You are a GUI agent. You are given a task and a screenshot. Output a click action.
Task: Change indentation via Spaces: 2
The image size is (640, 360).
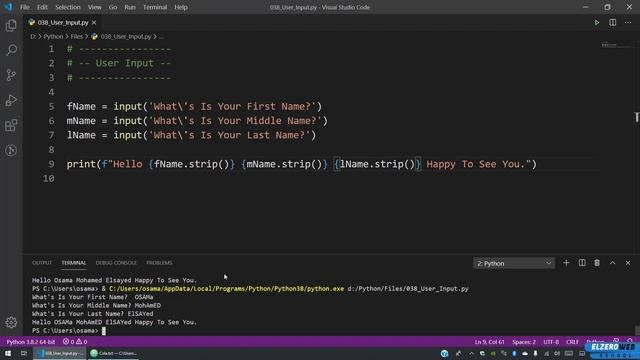tap(524, 342)
